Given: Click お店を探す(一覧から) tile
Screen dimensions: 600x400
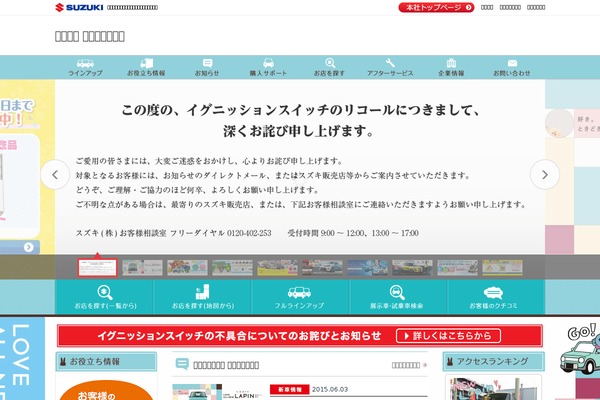Looking at the screenshot, I should (x=104, y=297).
